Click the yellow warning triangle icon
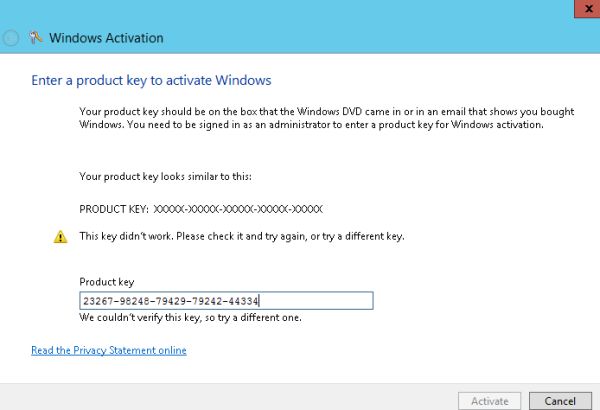Viewport: 600px width, 410px height. [x=60, y=237]
